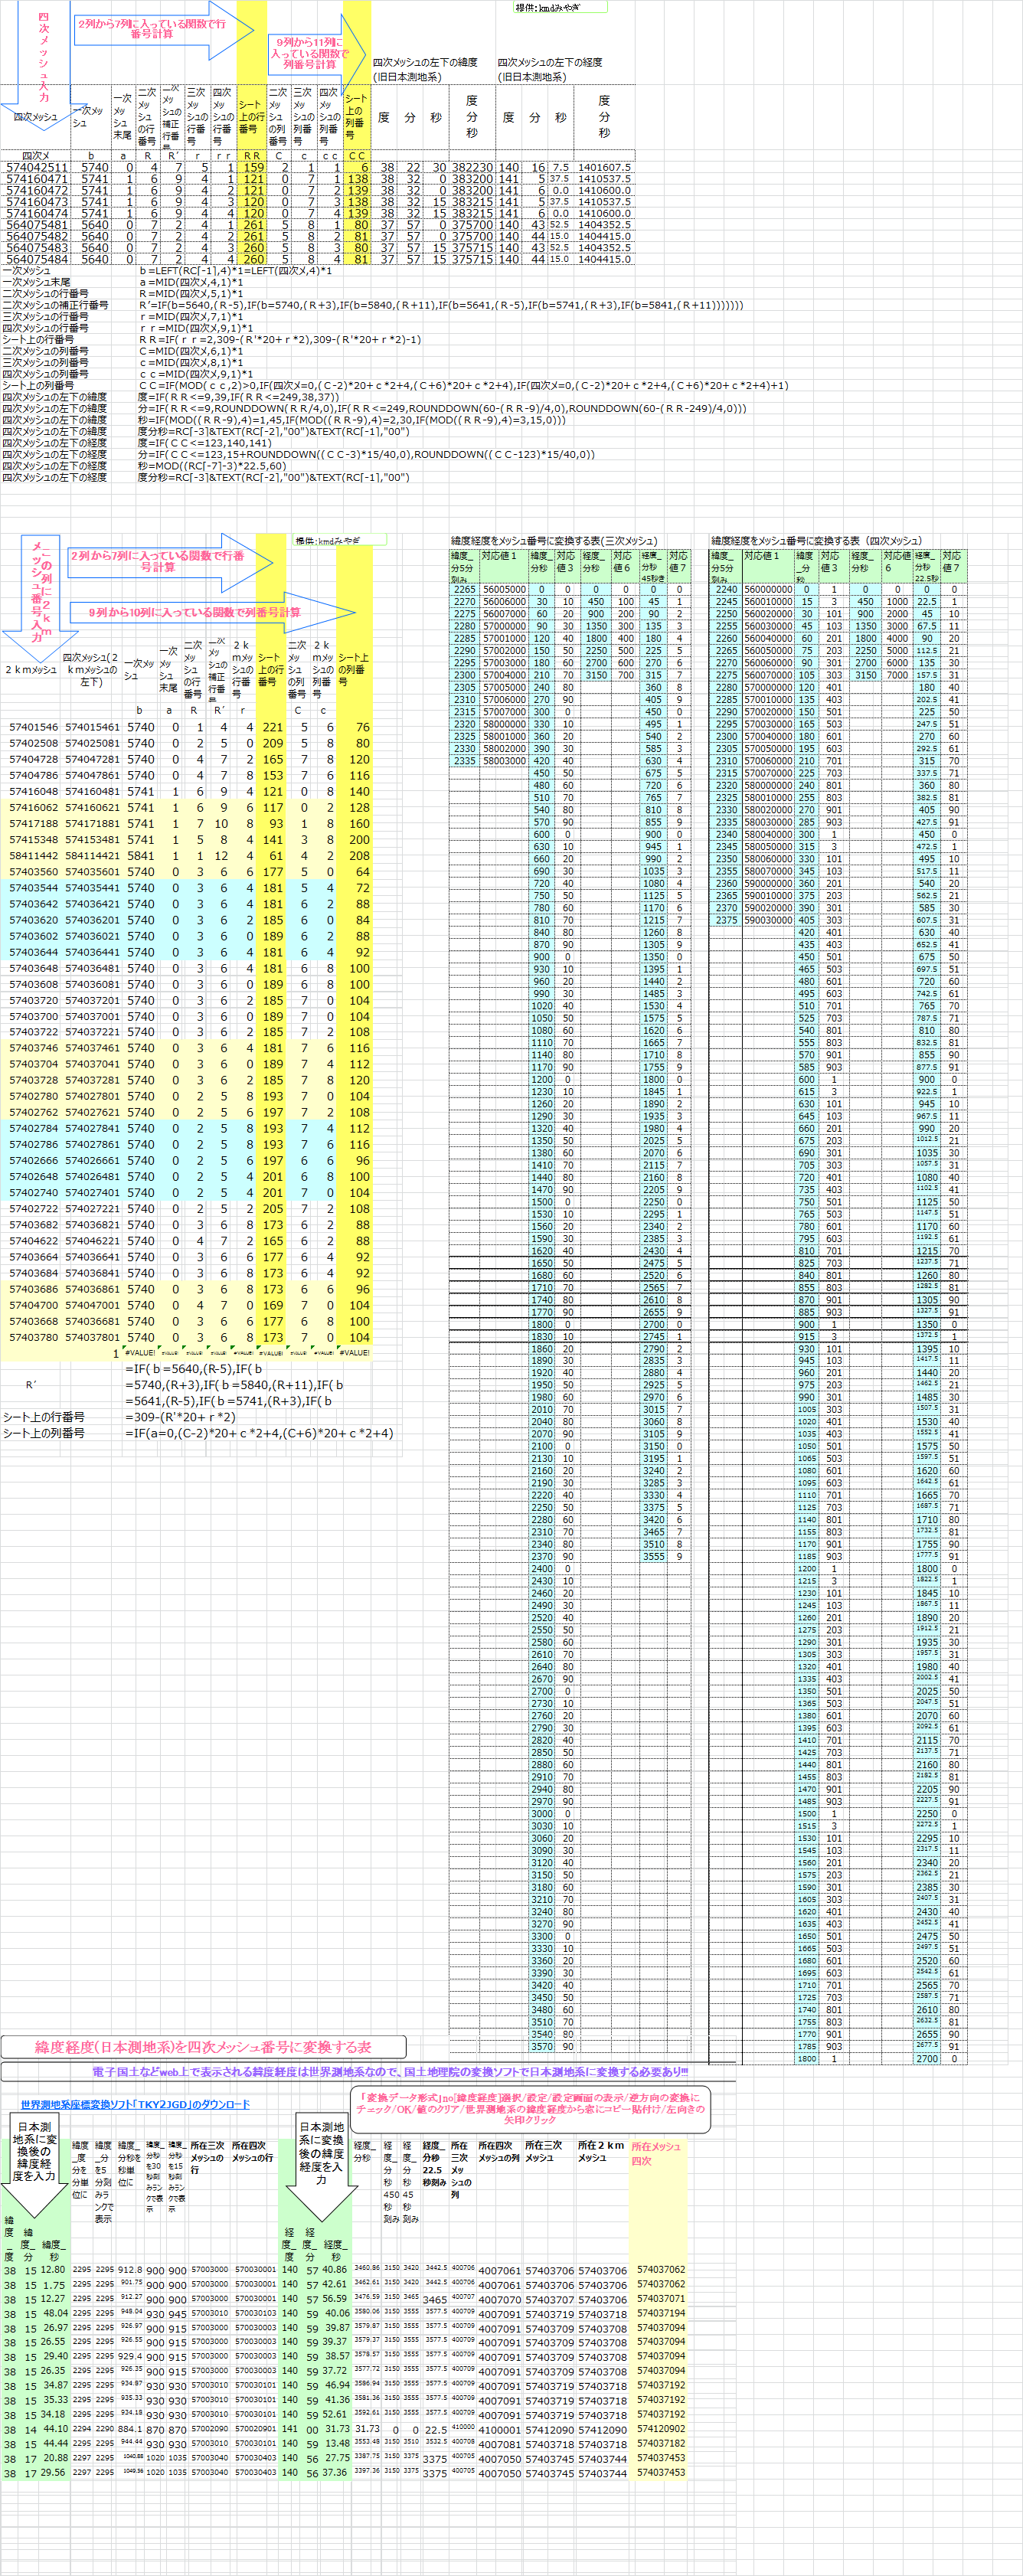Select the 電子国土などweb上 notice box

point(368,2071)
